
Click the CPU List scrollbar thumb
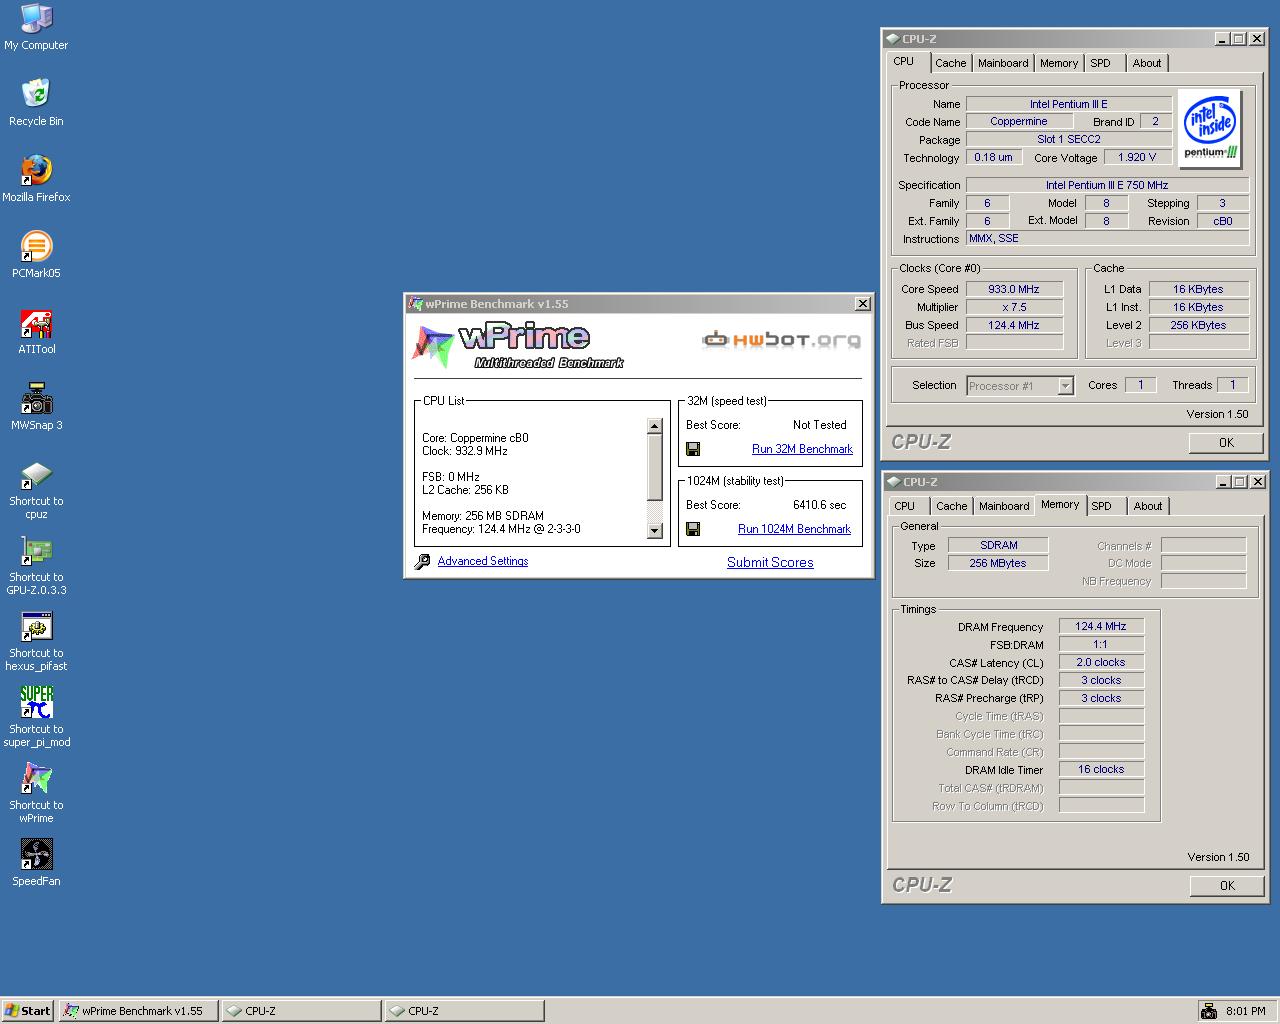(654, 468)
